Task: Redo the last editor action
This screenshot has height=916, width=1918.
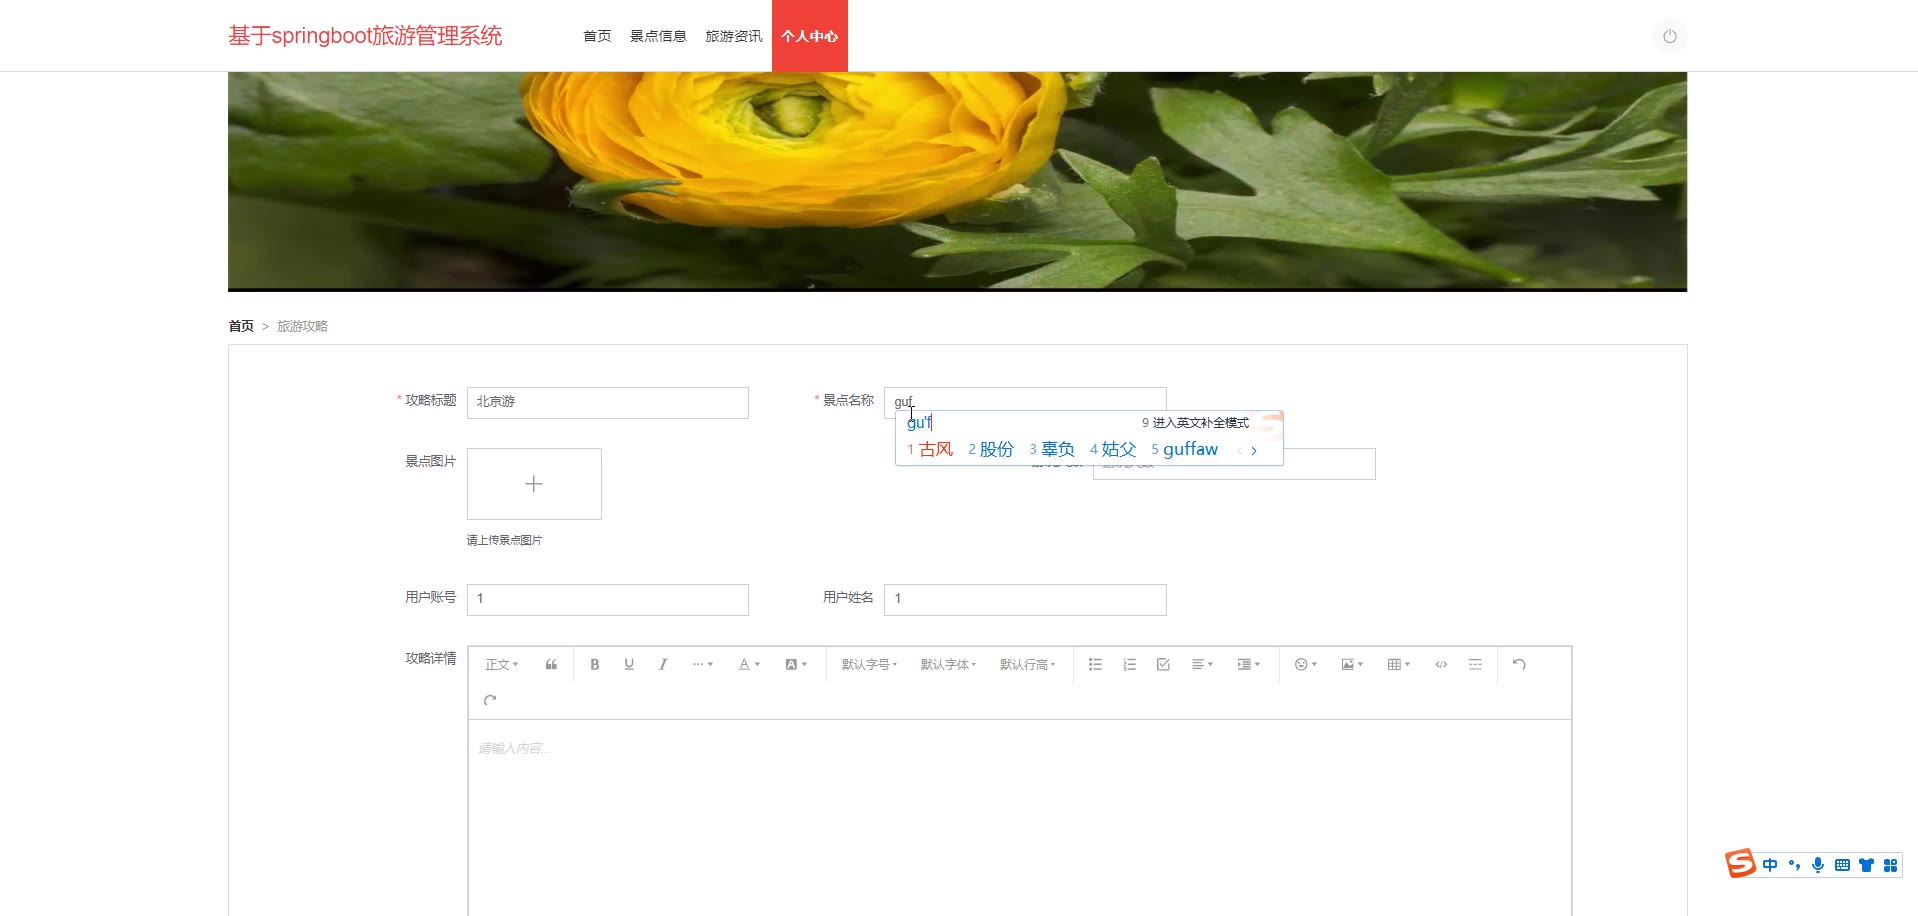Action: click(490, 701)
